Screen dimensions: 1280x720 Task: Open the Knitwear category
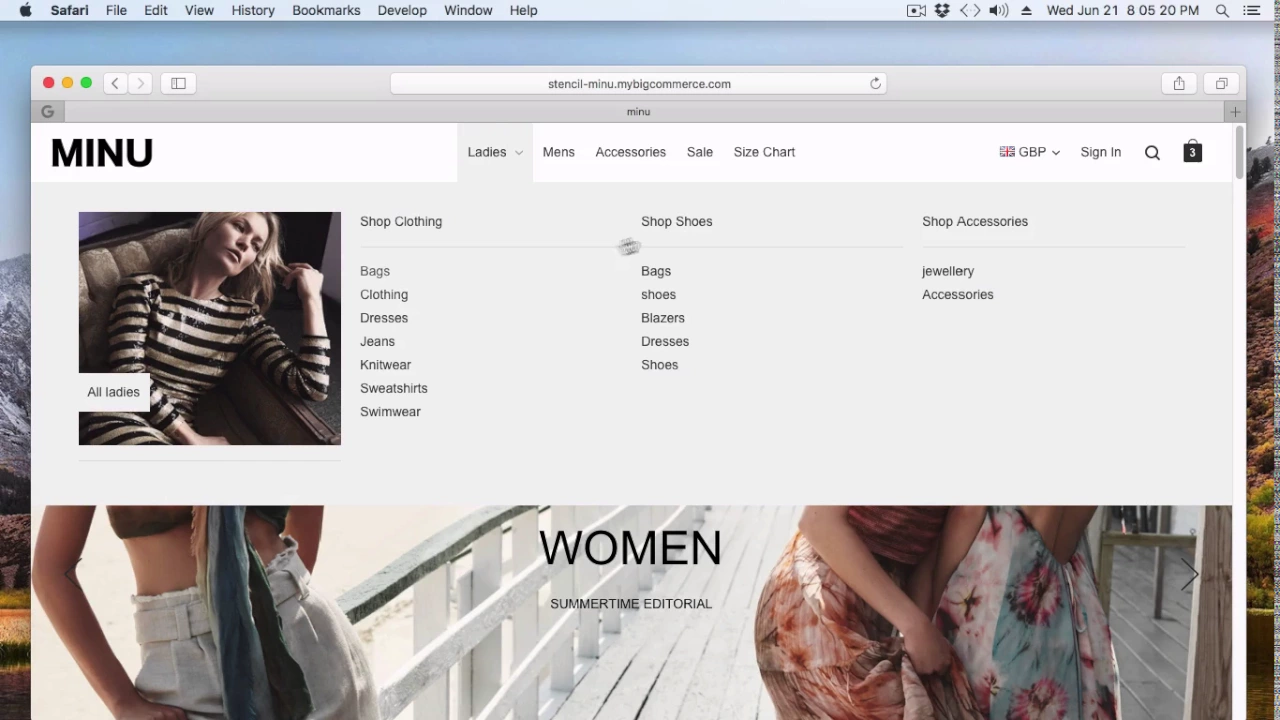pyautogui.click(x=385, y=365)
